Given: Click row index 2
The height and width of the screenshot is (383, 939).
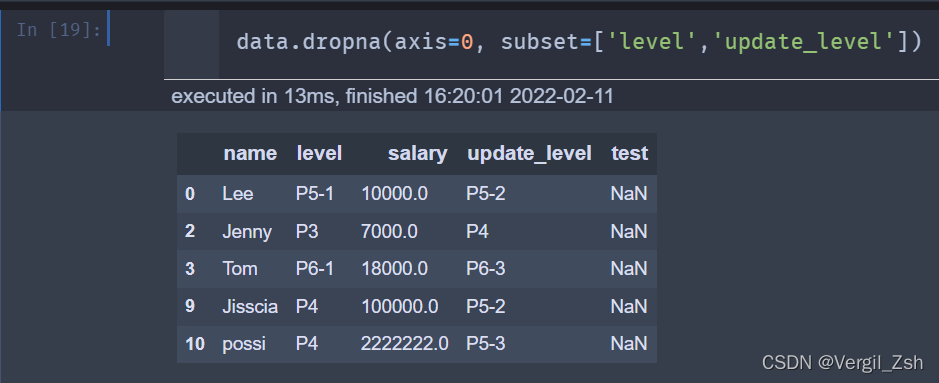Looking at the screenshot, I should (190, 232).
